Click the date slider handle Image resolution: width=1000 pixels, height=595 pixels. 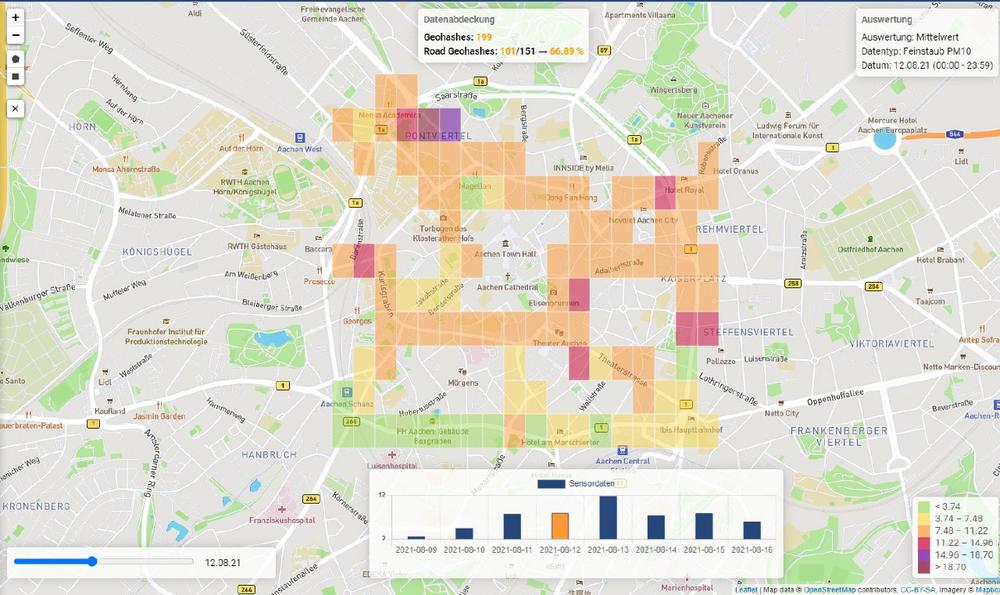(92, 562)
